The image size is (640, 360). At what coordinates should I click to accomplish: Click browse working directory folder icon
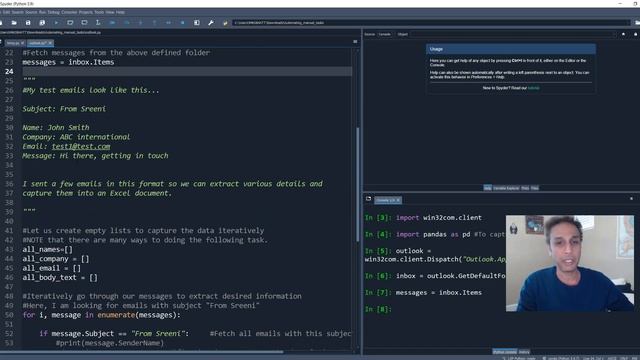click(x=637, y=23)
